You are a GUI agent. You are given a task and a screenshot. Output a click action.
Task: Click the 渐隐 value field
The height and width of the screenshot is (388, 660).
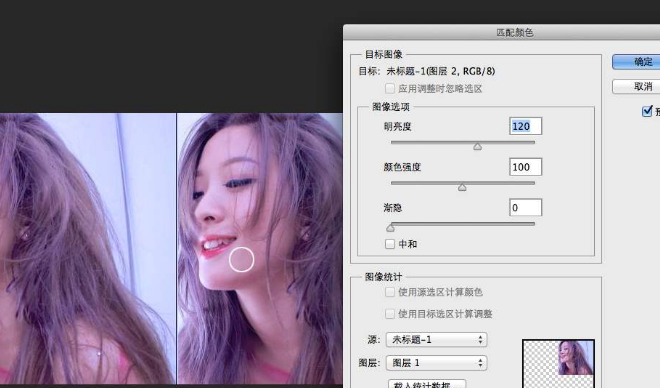pyautogui.click(x=525, y=207)
